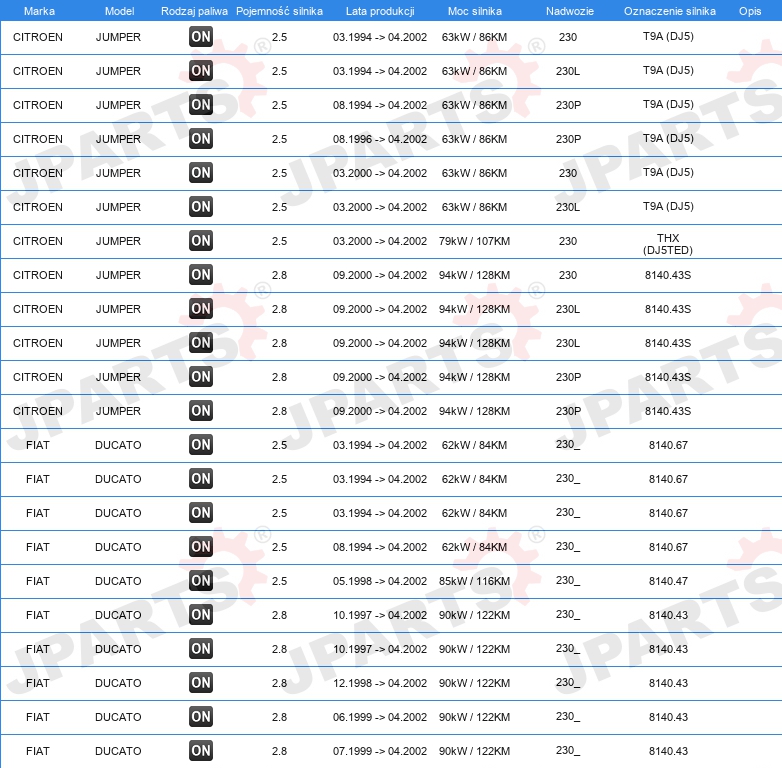
Task: Select the '79kW / 107KM' power cell
Action: point(474,241)
